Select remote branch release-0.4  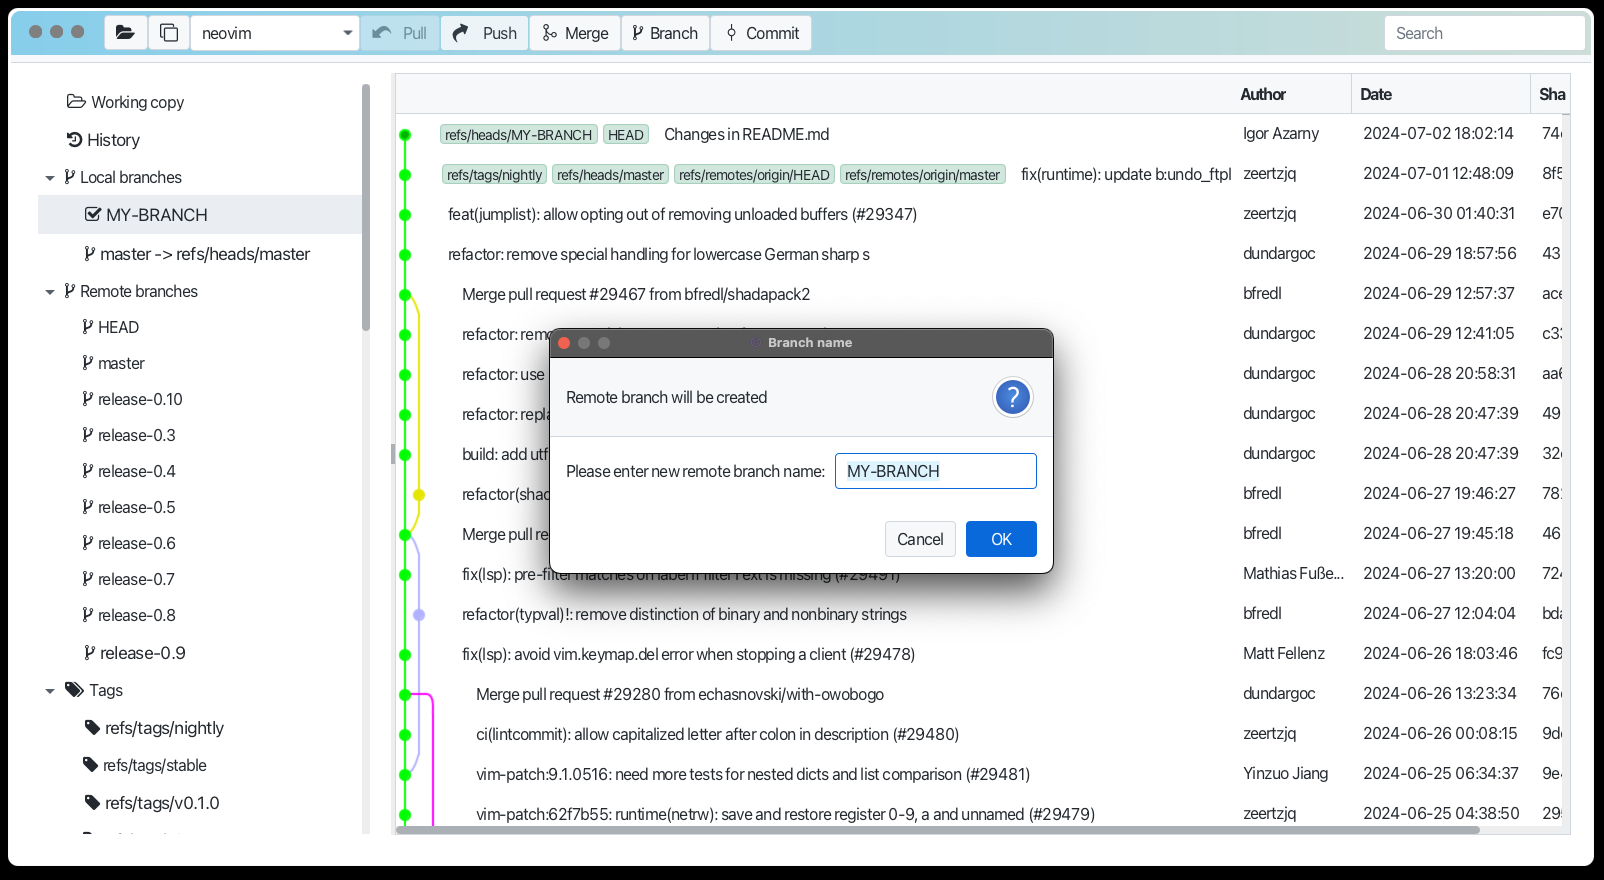128,471
